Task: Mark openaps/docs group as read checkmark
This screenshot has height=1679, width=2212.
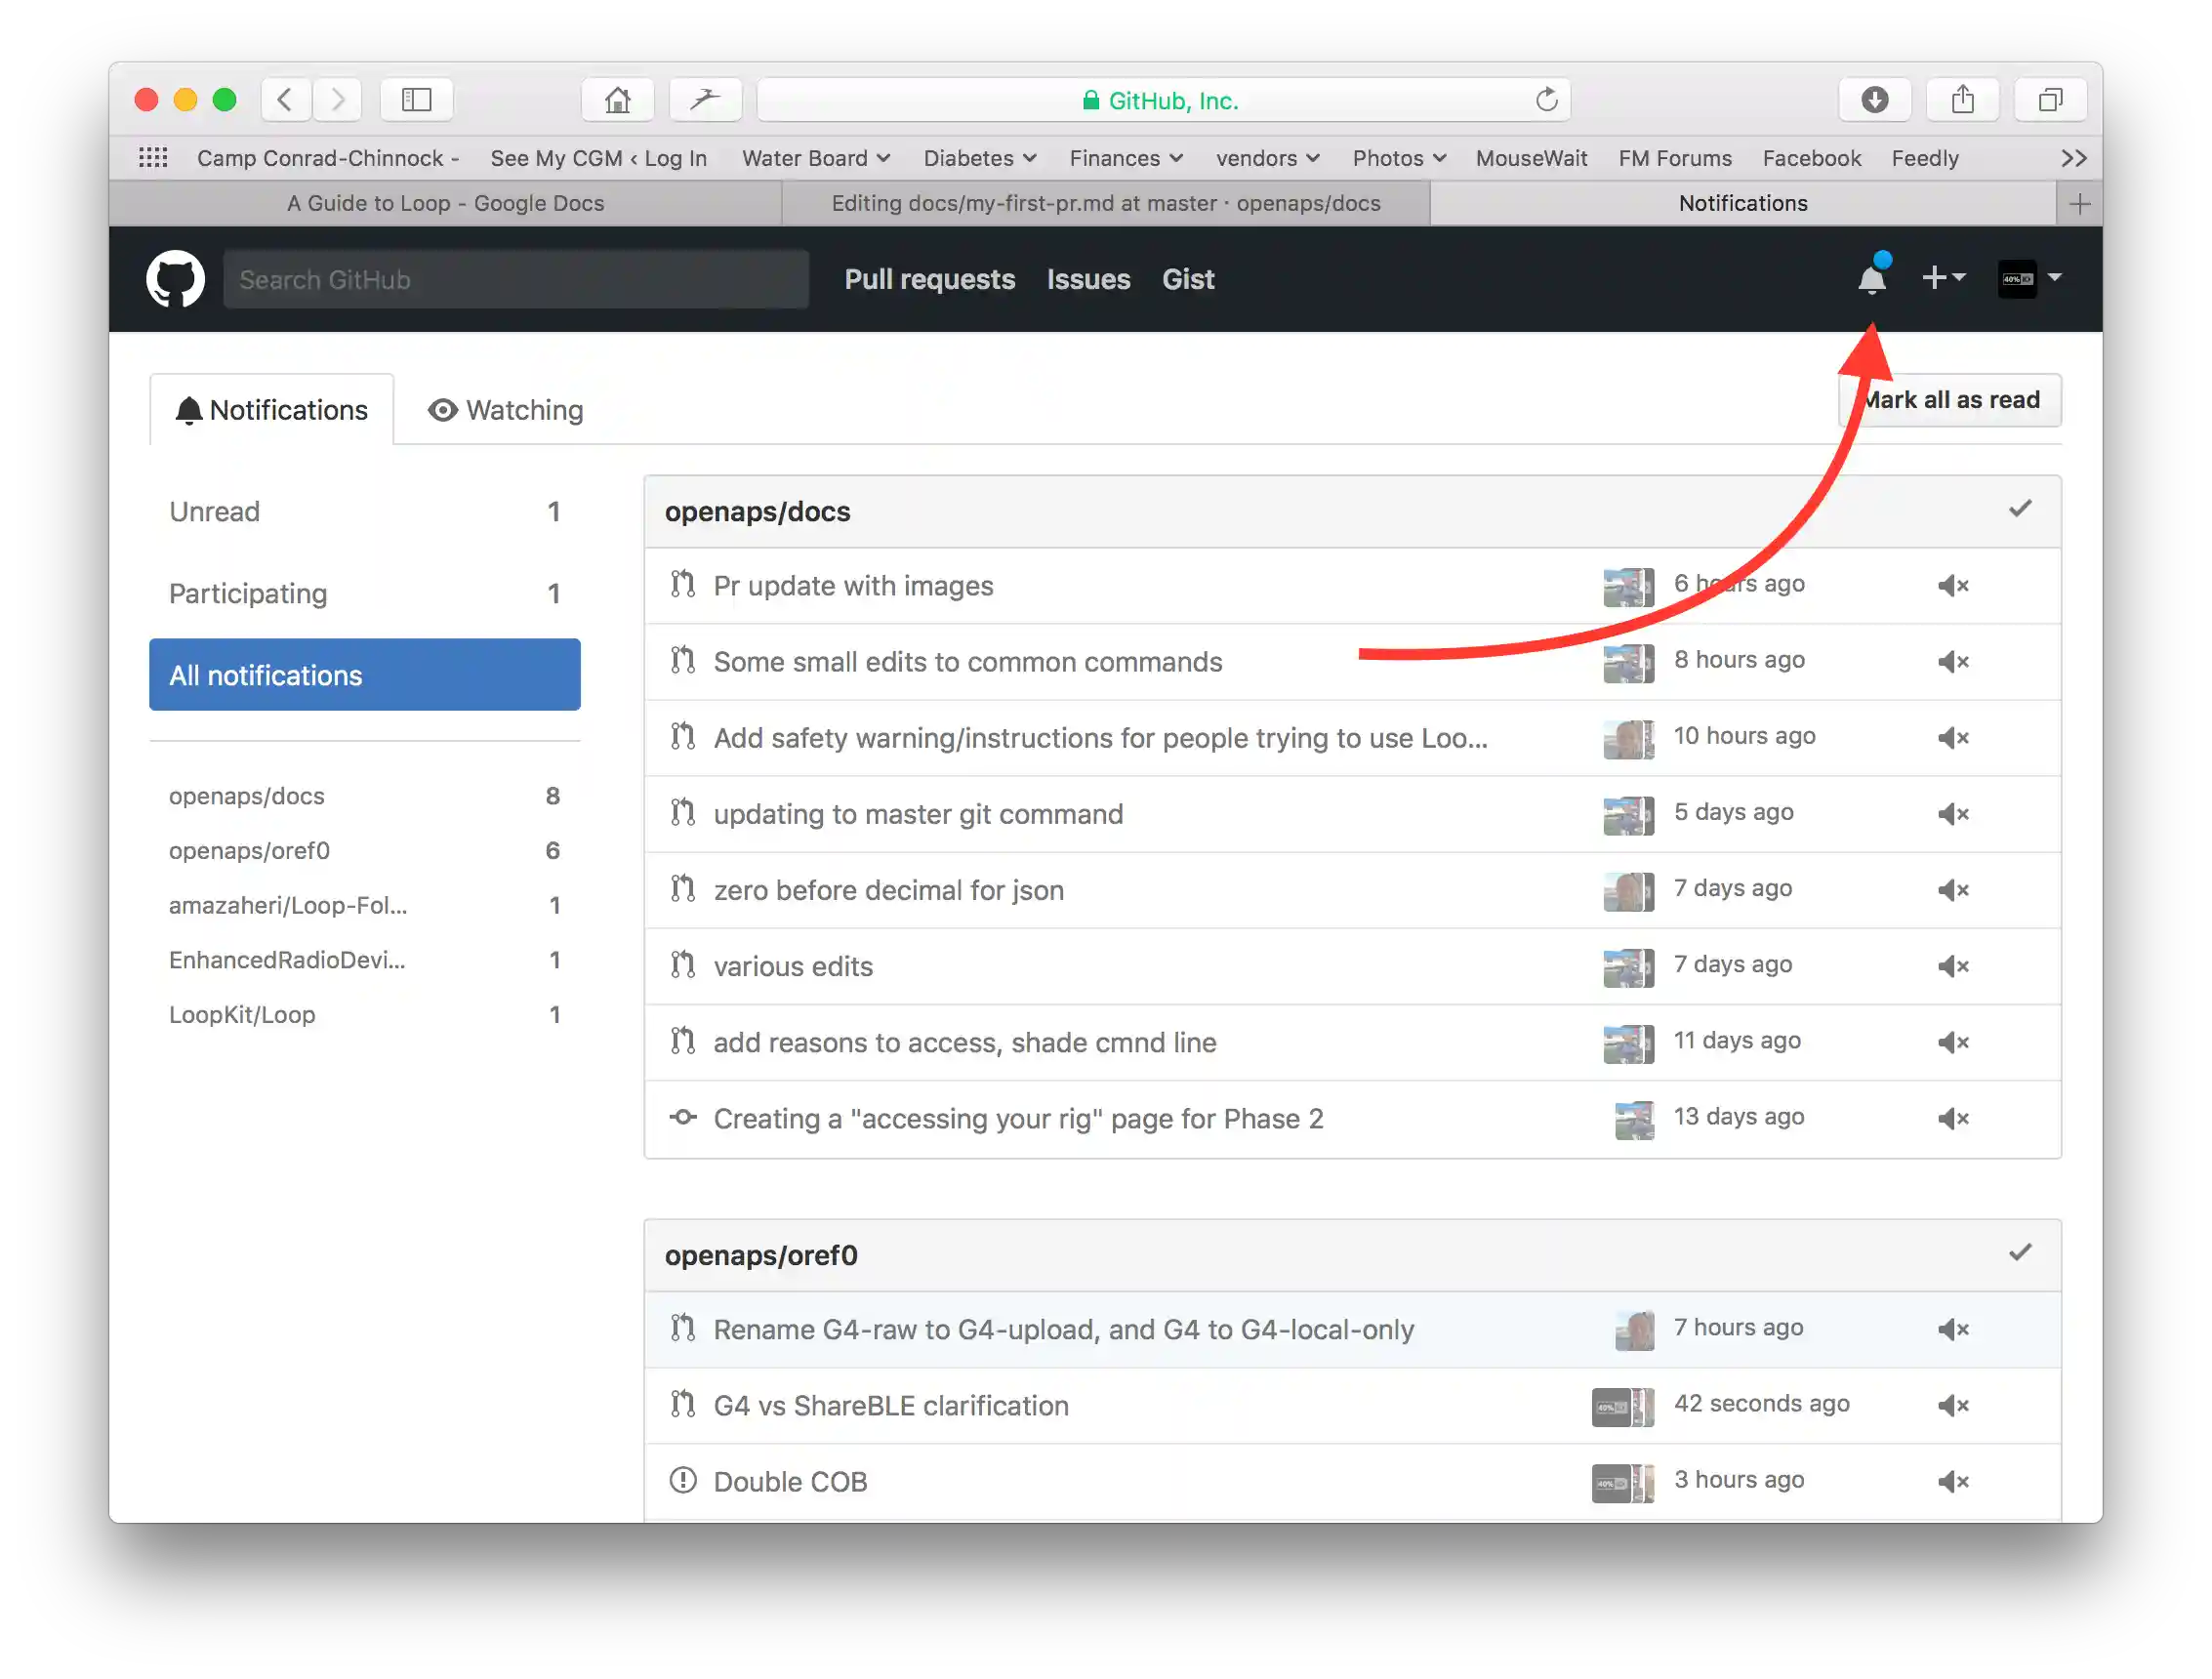Action: point(2020,509)
